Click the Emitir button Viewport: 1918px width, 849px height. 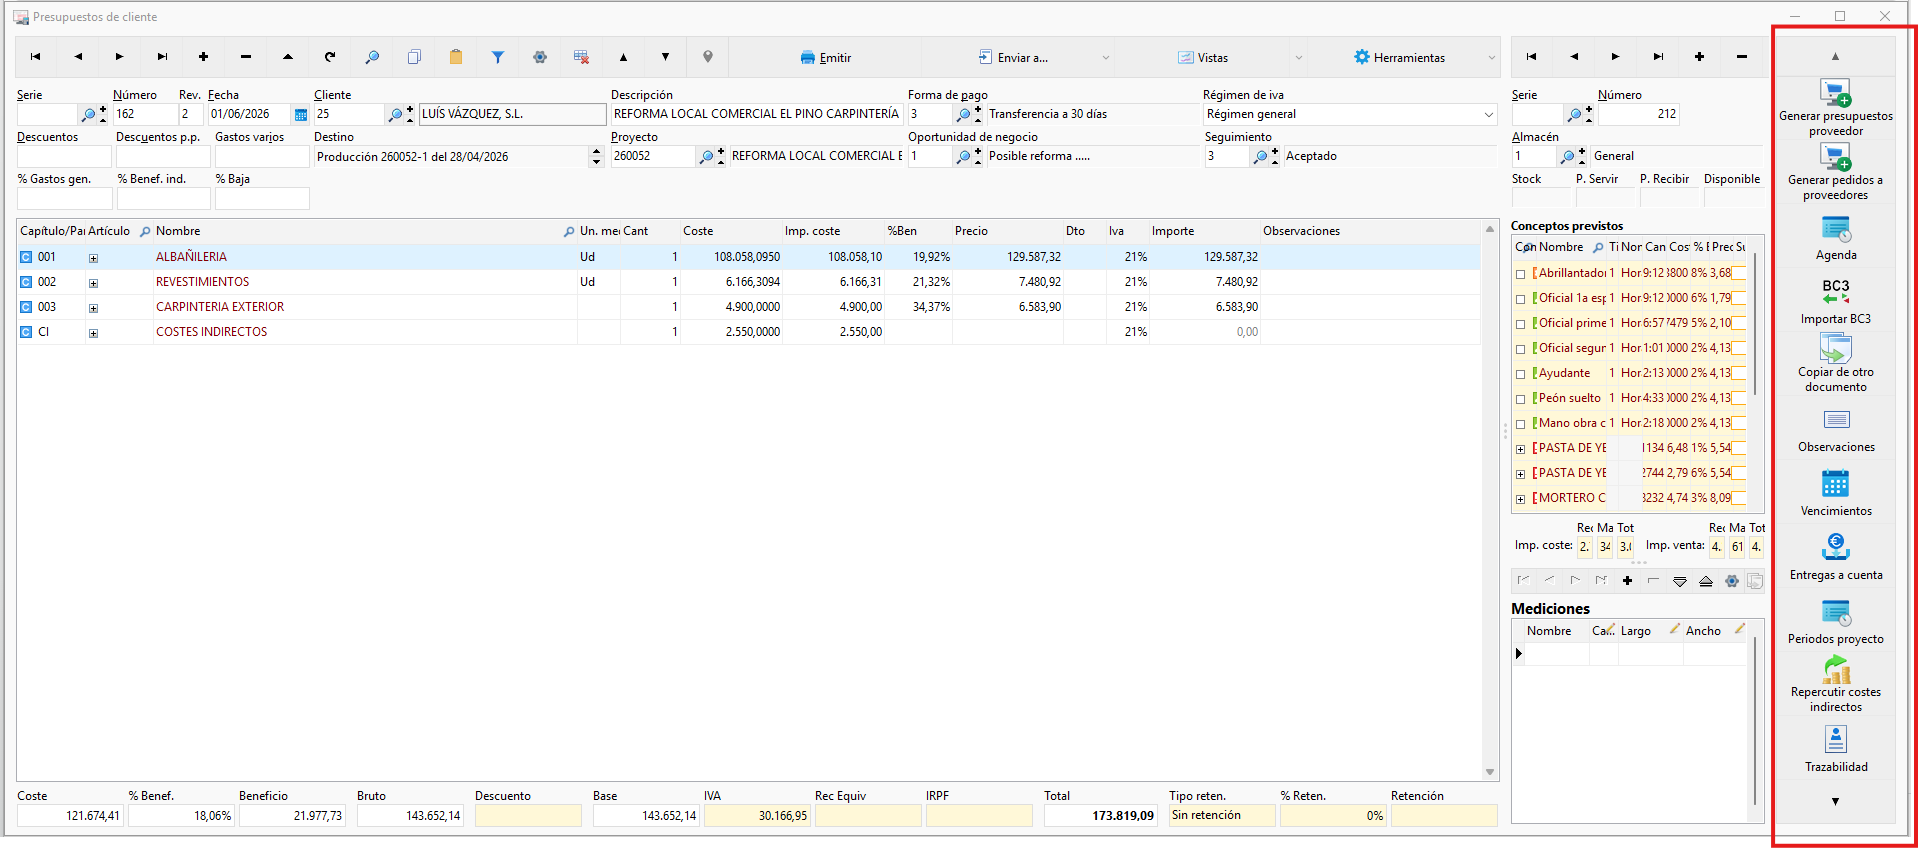tap(825, 57)
